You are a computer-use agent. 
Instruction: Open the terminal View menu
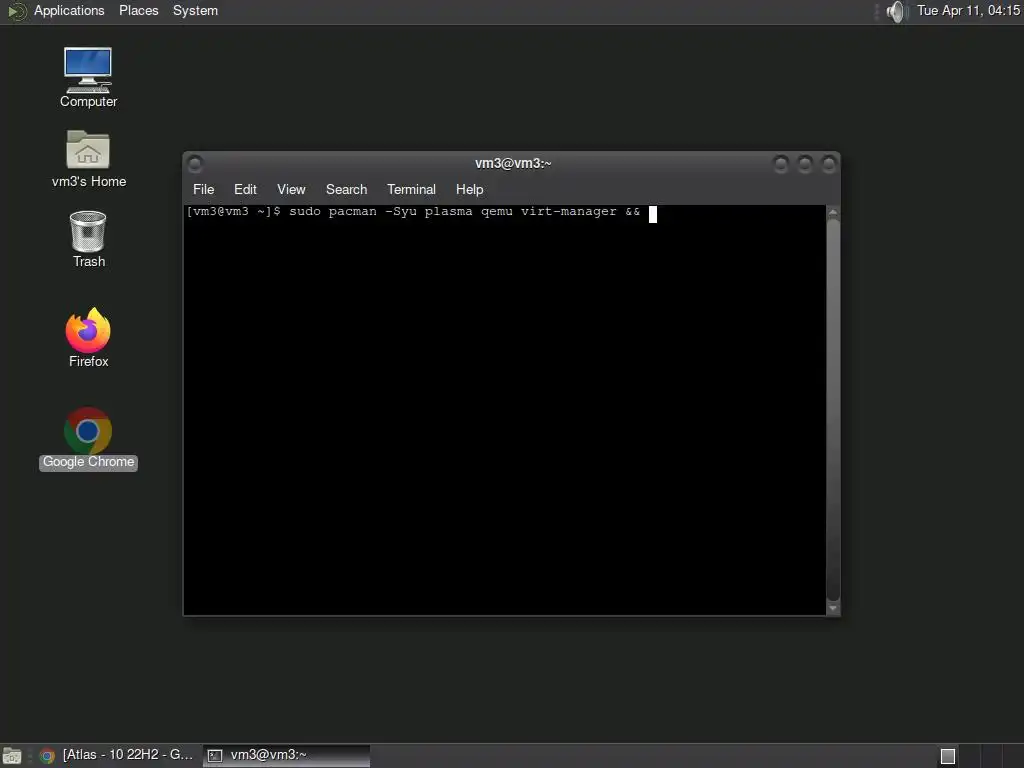tap(291, 189)
